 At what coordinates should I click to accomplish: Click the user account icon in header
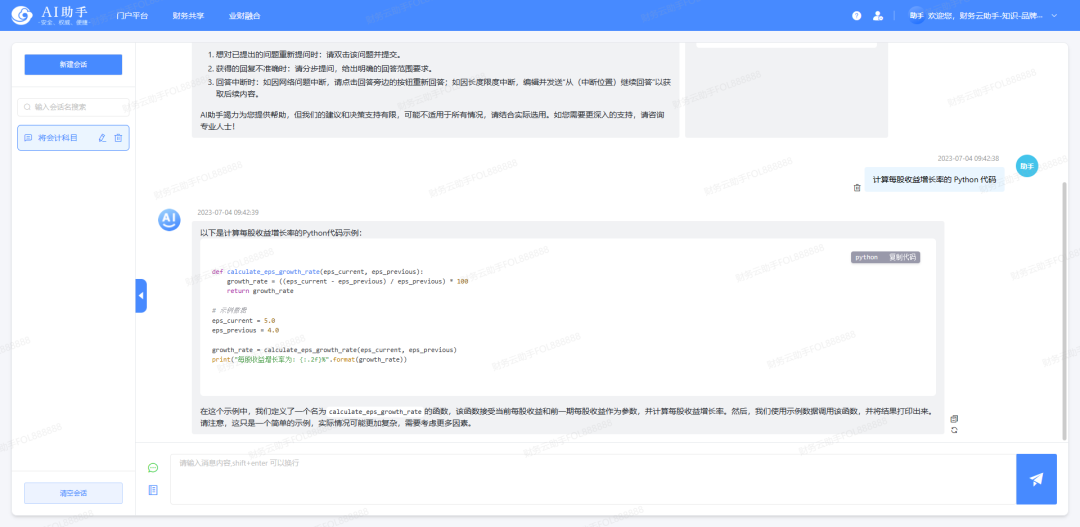(878, 15)
